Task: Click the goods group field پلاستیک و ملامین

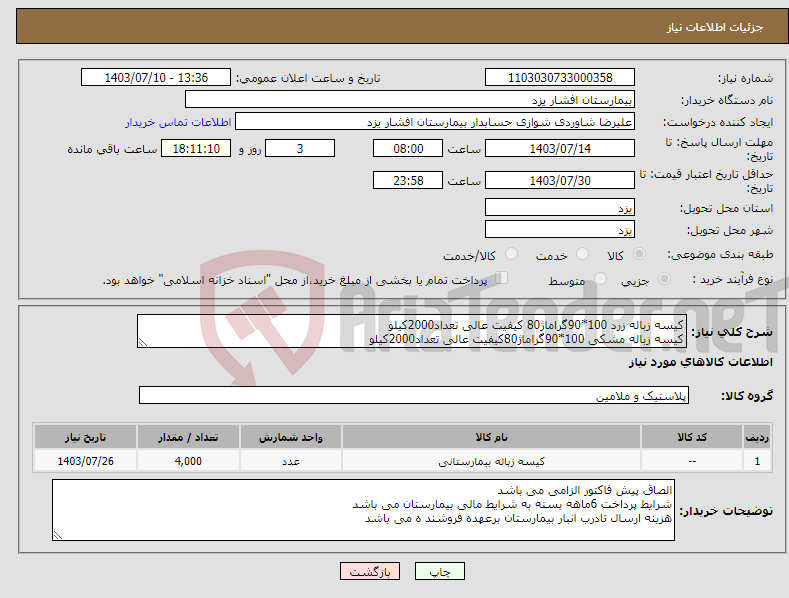Action: click(x=414, y=395)
